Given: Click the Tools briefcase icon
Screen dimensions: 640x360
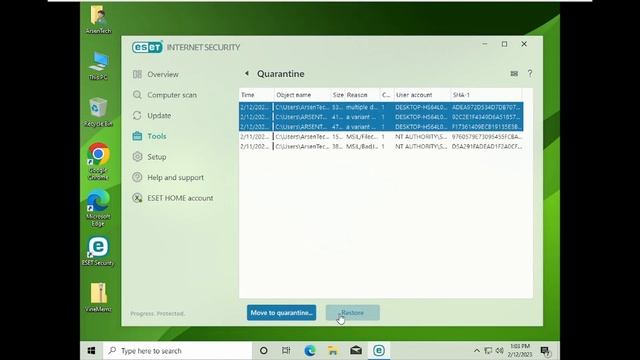Looking at the screenshot, I should pos(137,136).
